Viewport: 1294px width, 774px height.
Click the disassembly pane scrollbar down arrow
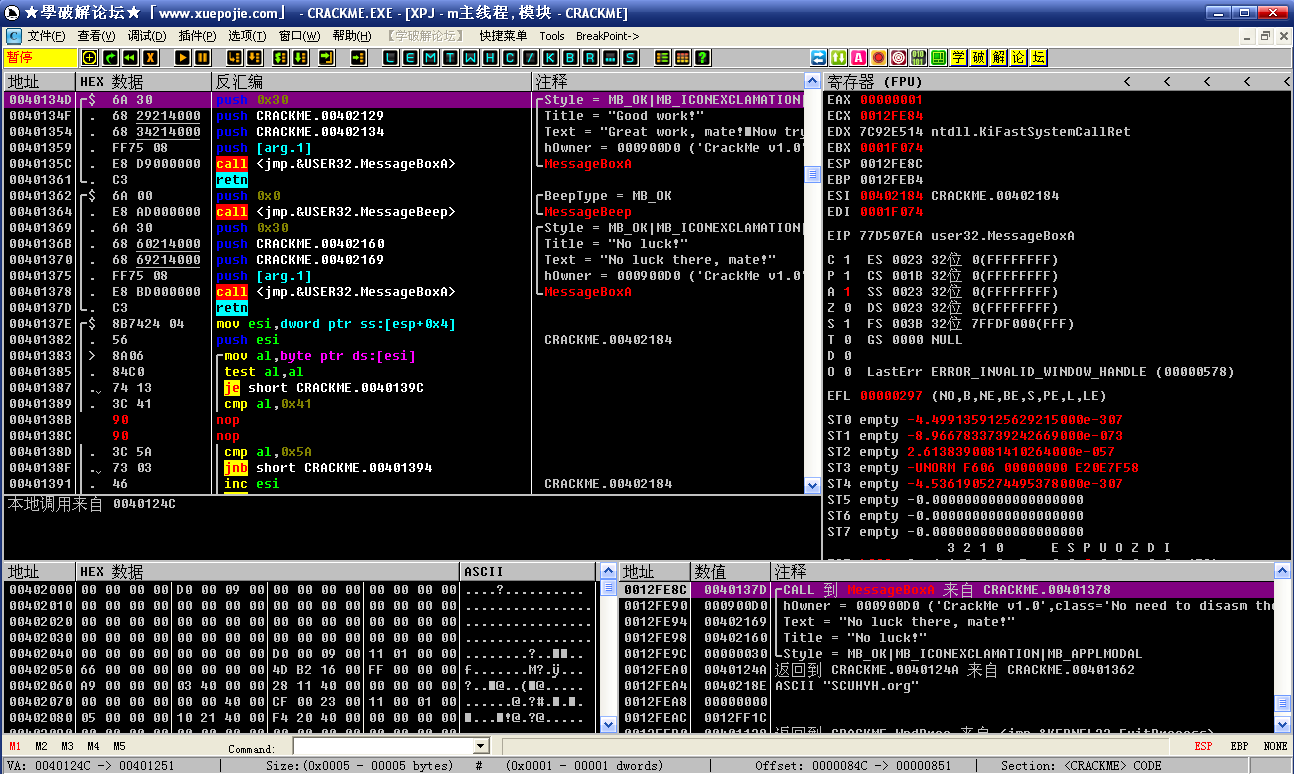pos(813,485)
